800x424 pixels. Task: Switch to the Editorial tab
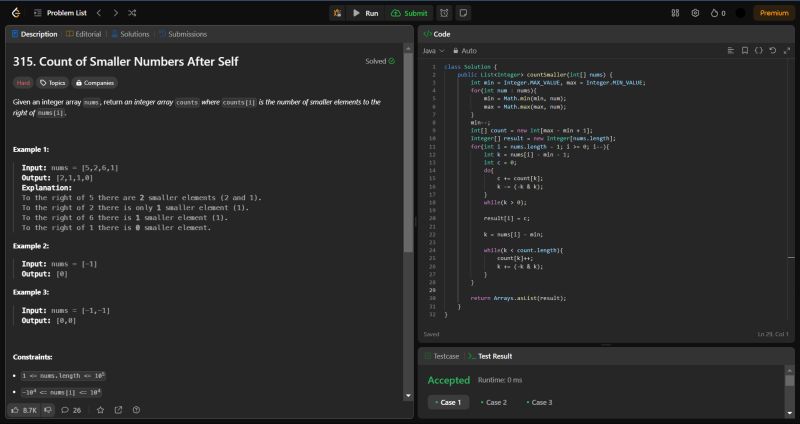coord(84,34)
